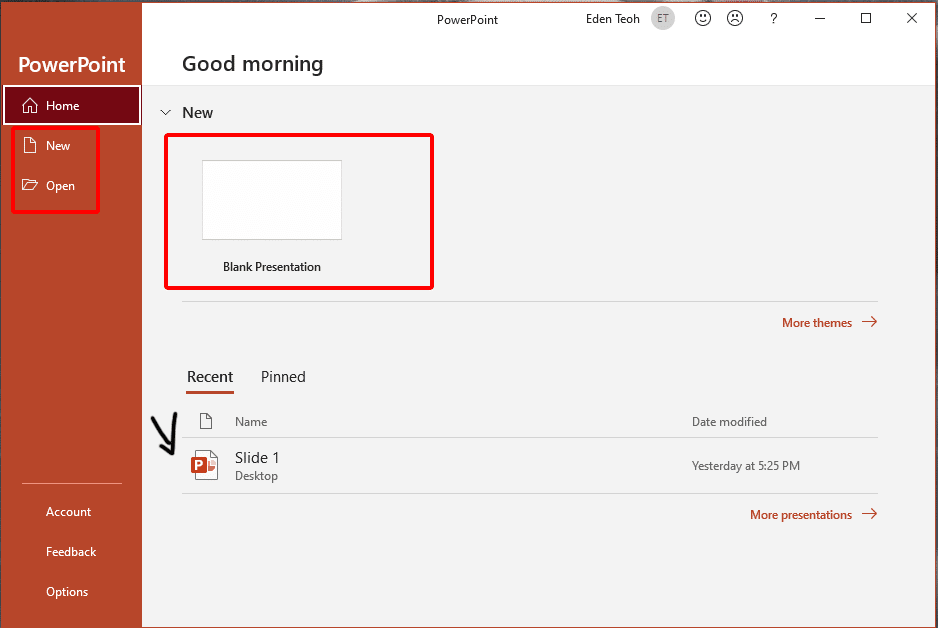938x628 pixels.
Task: Click the ET account avatar
Action: click(663, 19)
